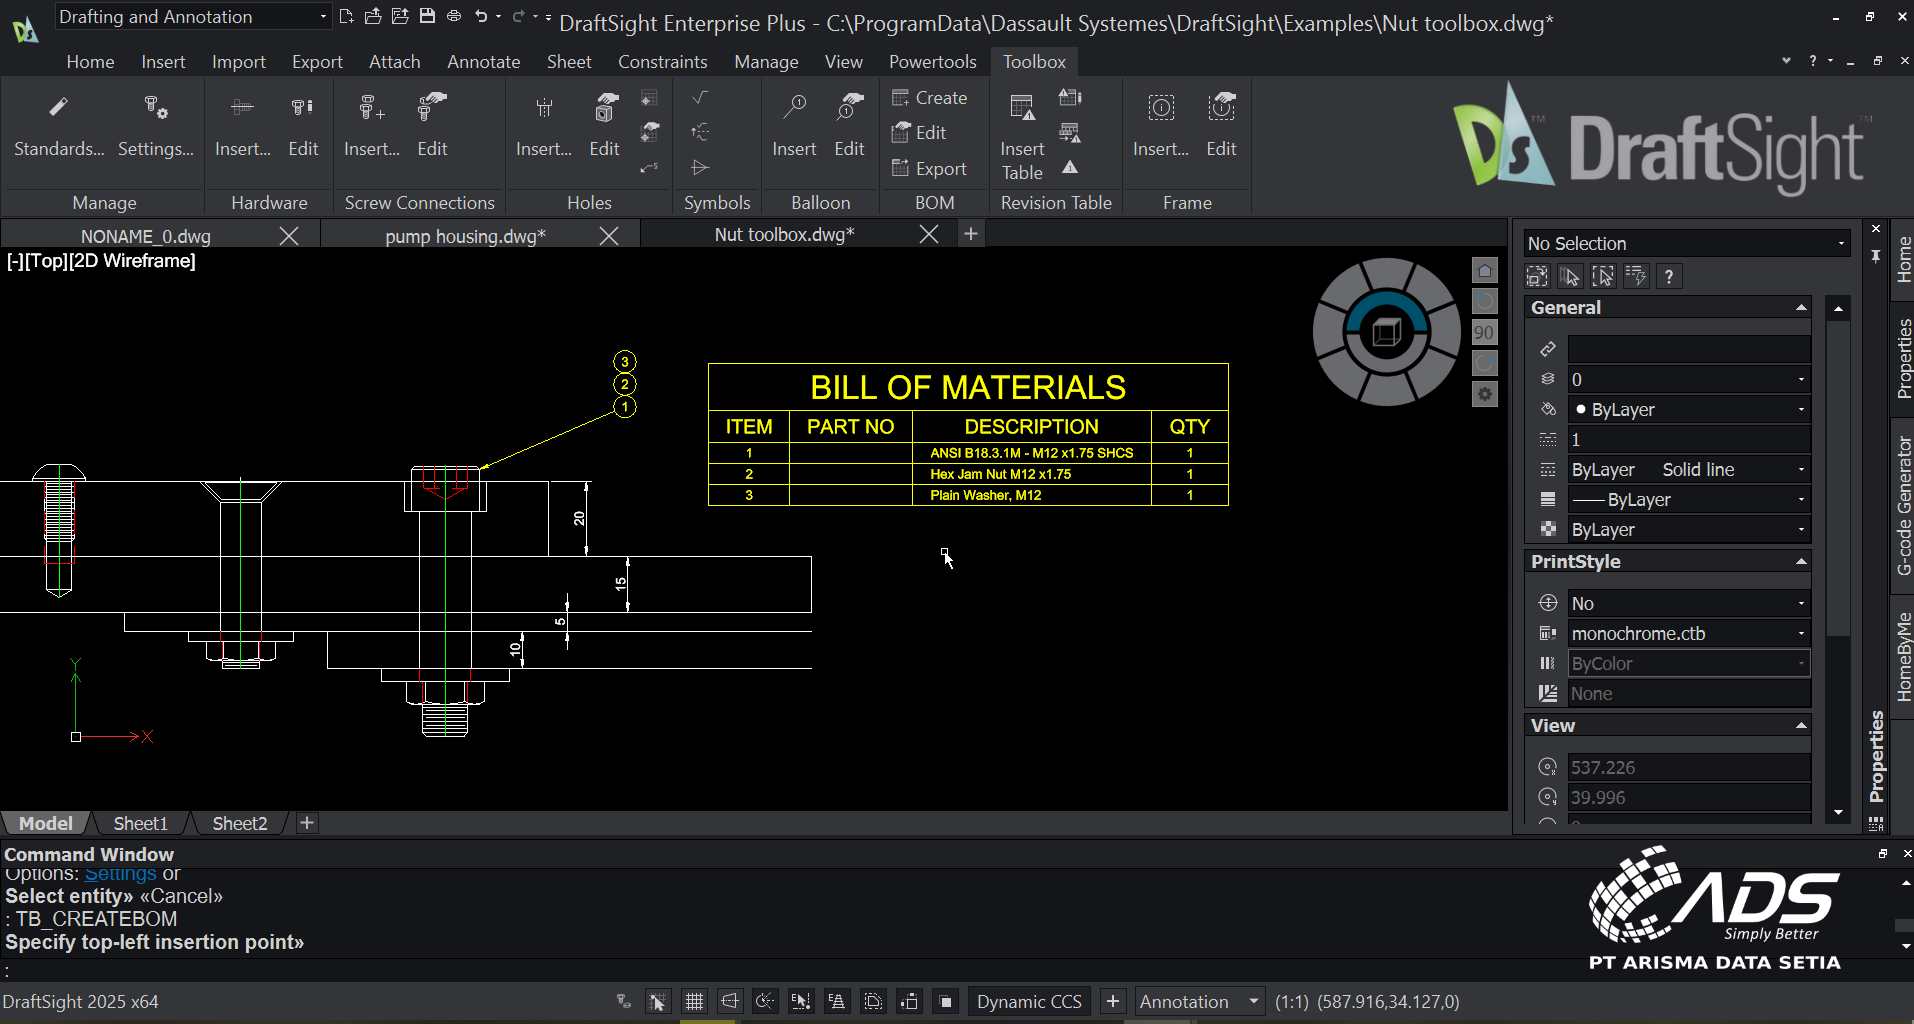Click Insert Revision Table tool
Viewport: 1914px width, 1024px height.
(x=1022, y=138)
